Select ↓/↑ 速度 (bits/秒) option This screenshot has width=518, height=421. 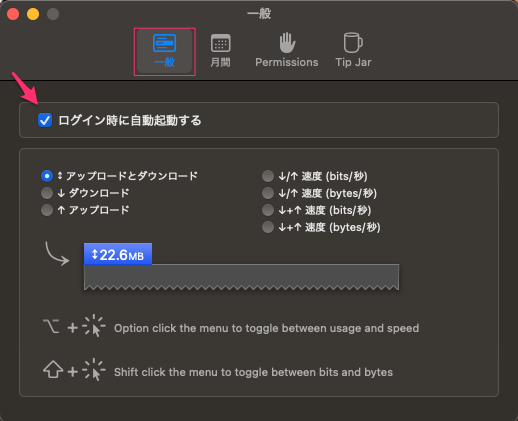pos(268,176)
